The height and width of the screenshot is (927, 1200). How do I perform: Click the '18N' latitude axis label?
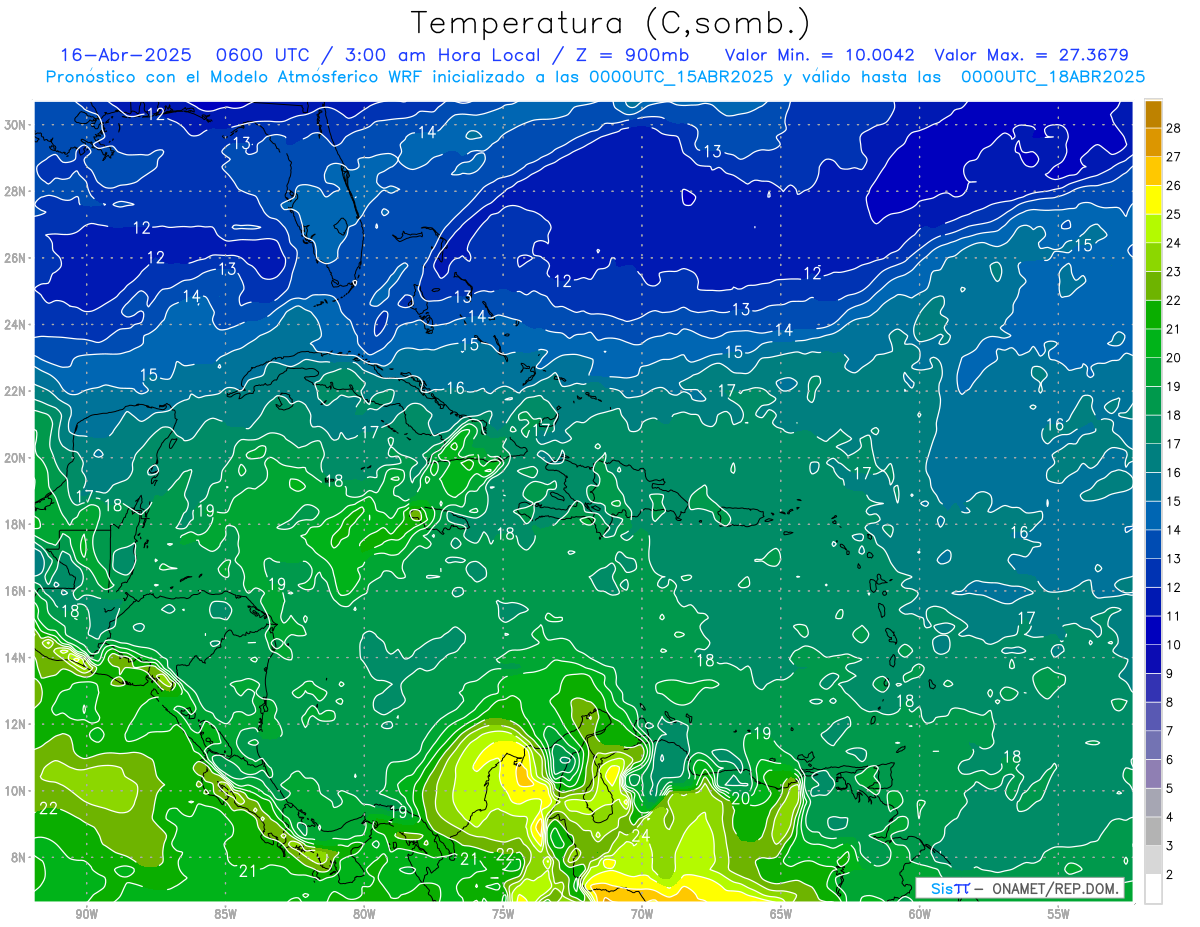coord(15,524)
